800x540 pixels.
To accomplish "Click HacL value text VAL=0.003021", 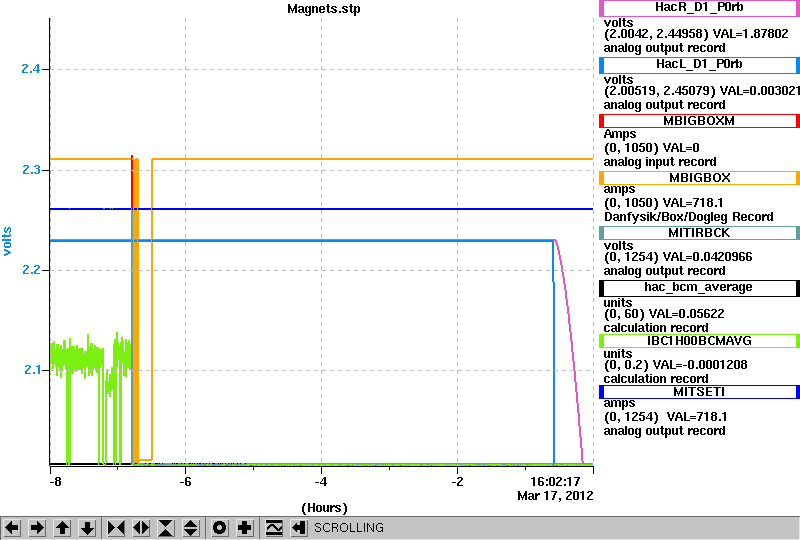I will (759, 91).
